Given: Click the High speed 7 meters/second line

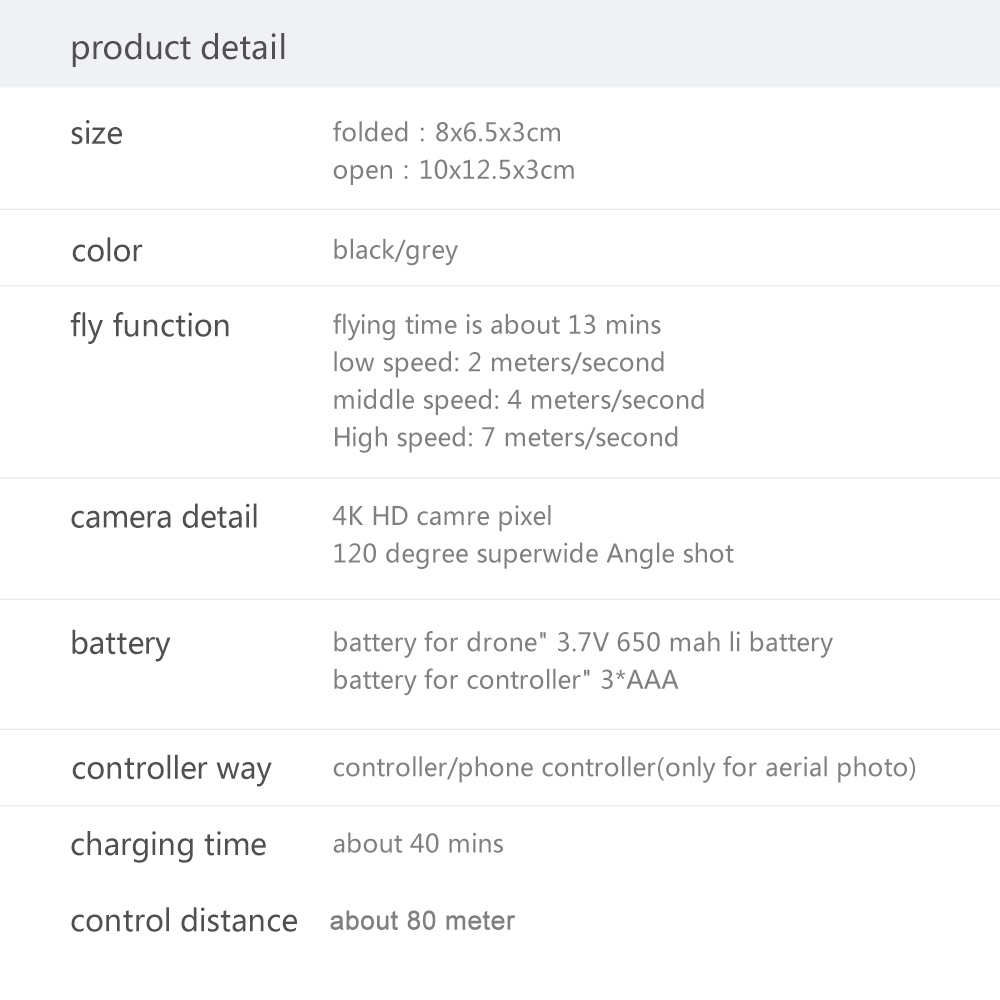Looking at the screenshot, I should pyautogui.click(x=505, y=437).
